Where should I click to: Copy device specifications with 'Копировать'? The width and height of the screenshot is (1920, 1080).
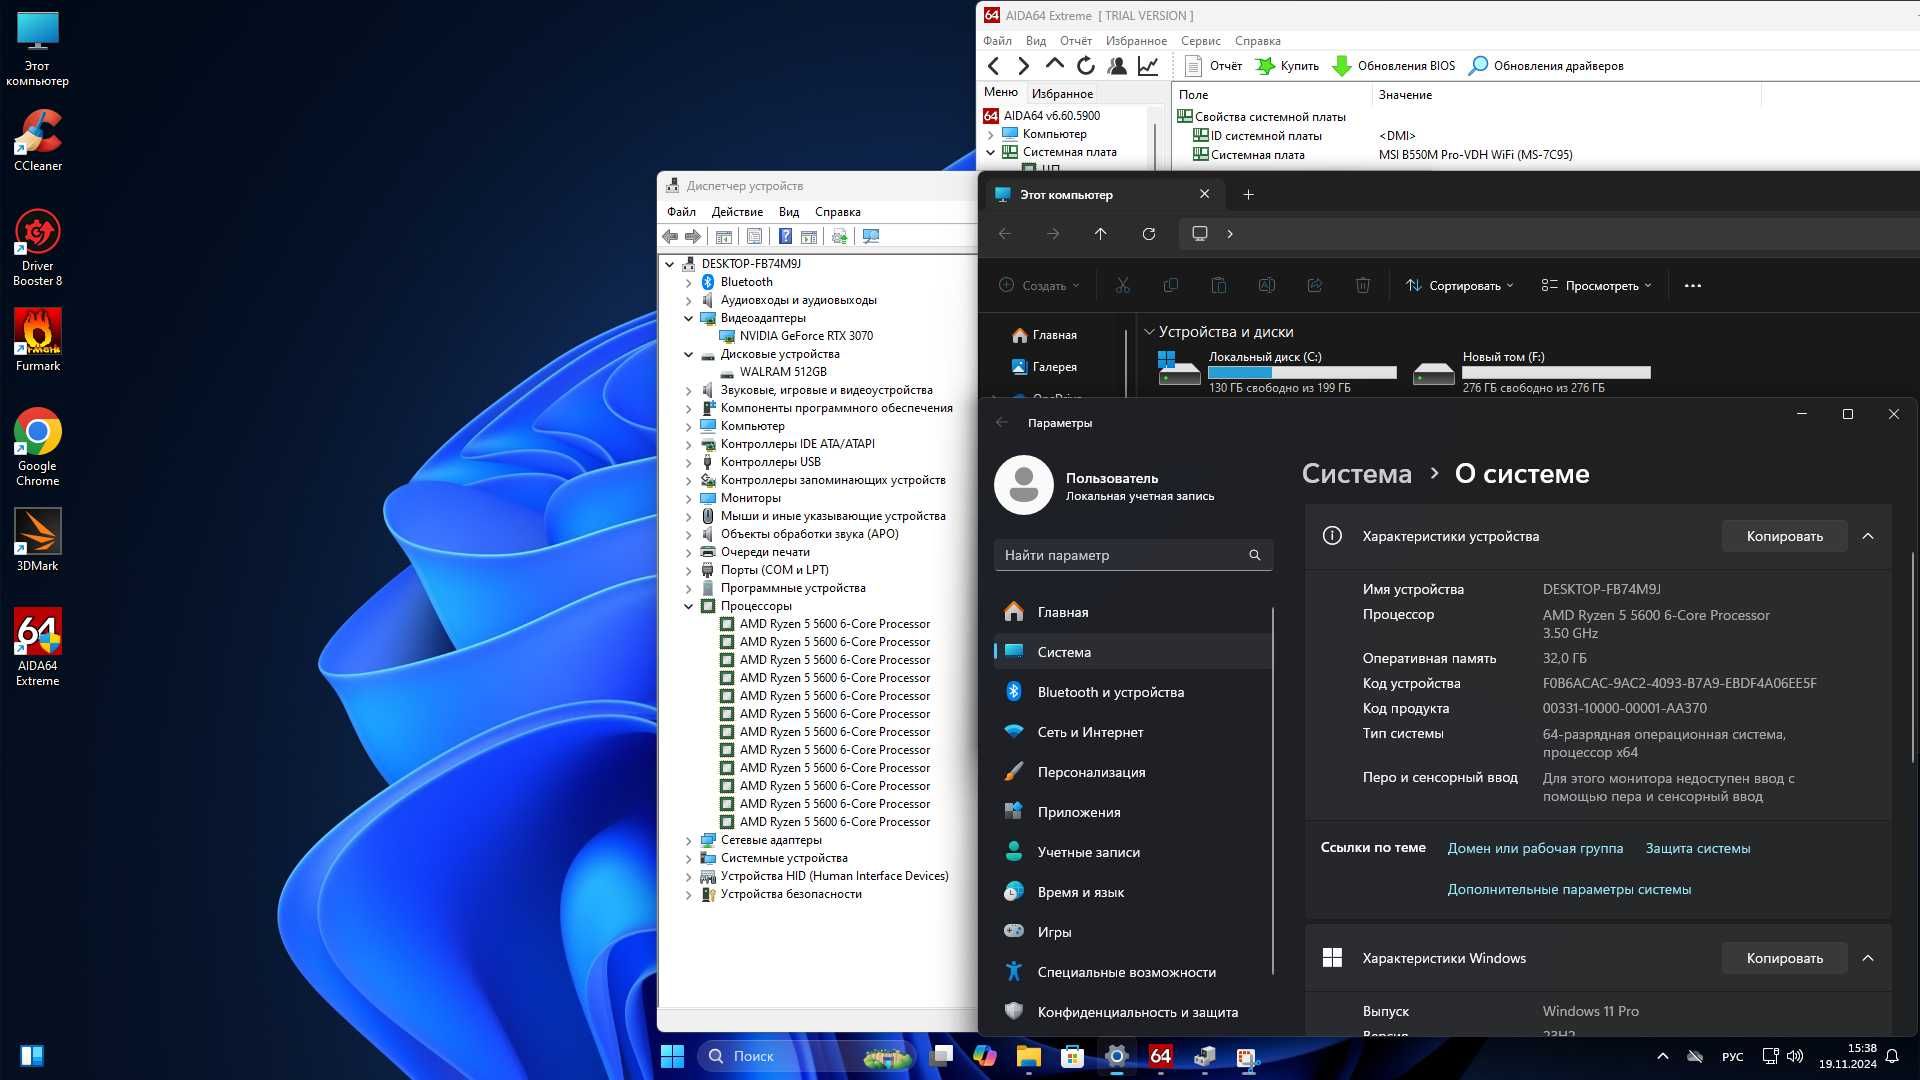pyautogui.click(x=1784, y=536)
